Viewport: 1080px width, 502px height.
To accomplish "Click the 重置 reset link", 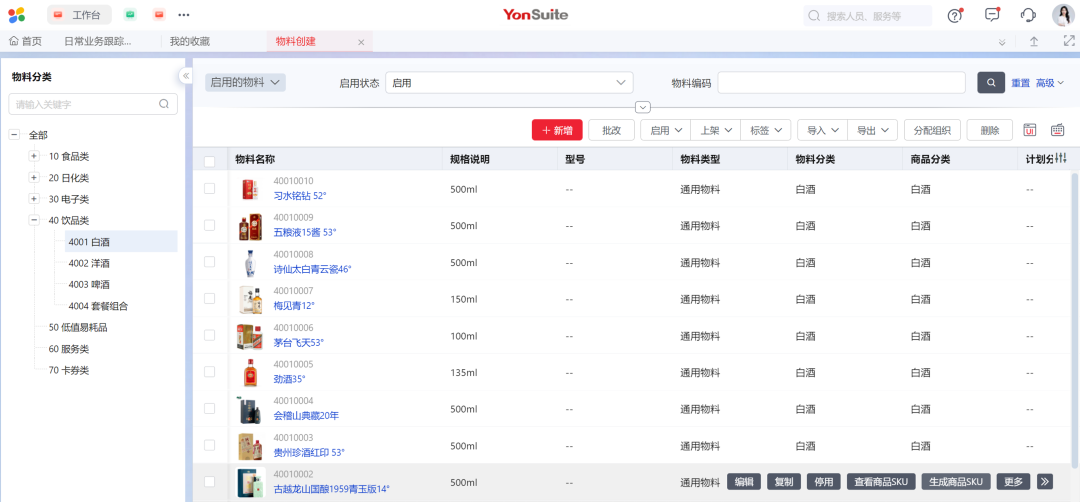I will [x=1020, y=83].
